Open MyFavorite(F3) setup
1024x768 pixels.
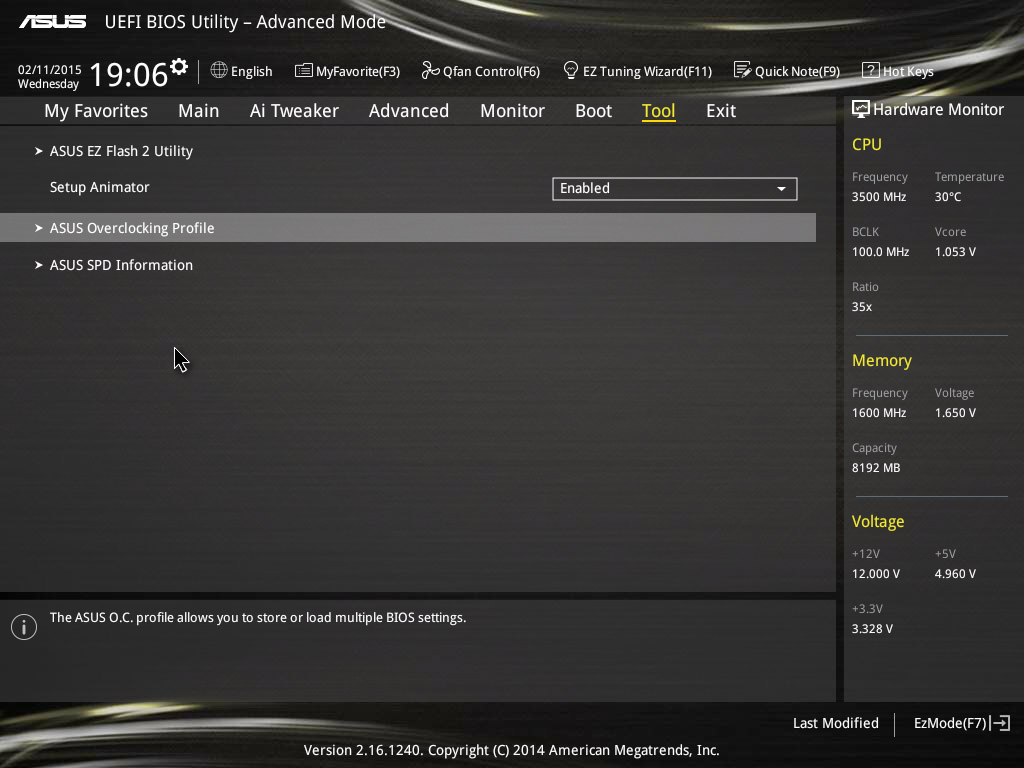(x=358, y=71)
